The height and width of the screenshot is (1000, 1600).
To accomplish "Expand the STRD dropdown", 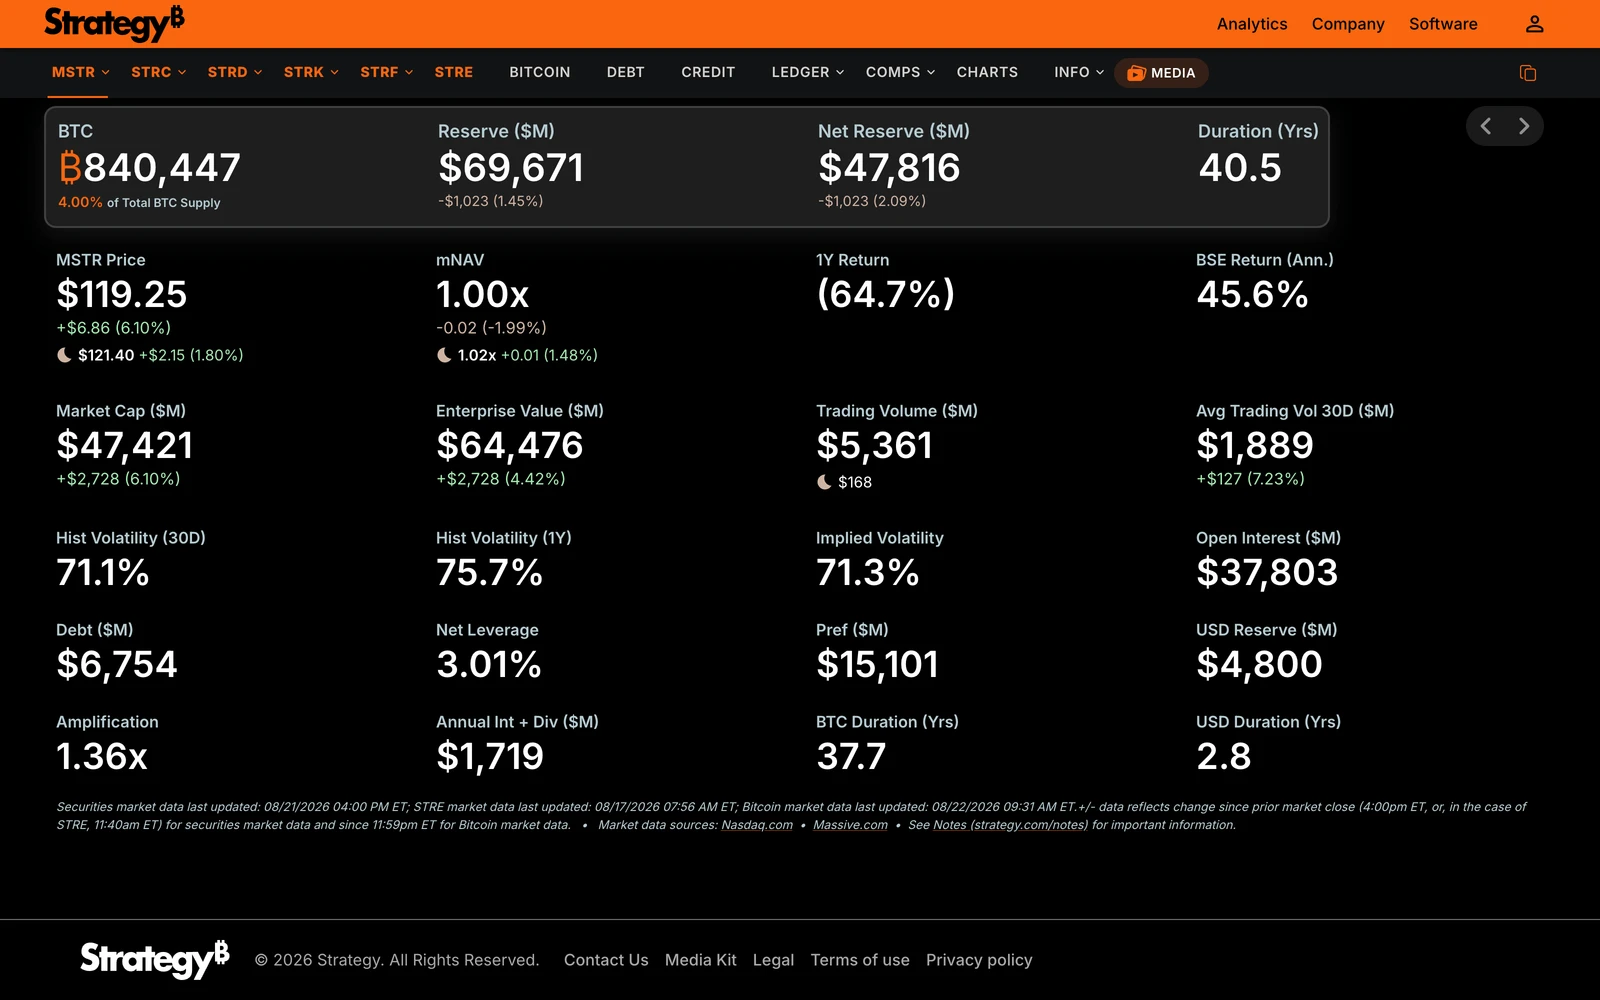I will click(x=235, y=73).
